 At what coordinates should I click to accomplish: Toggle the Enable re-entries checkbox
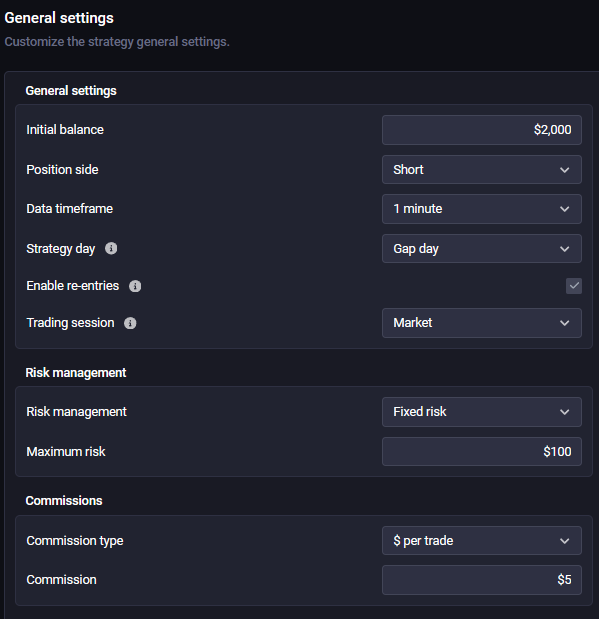coord(573,286)
